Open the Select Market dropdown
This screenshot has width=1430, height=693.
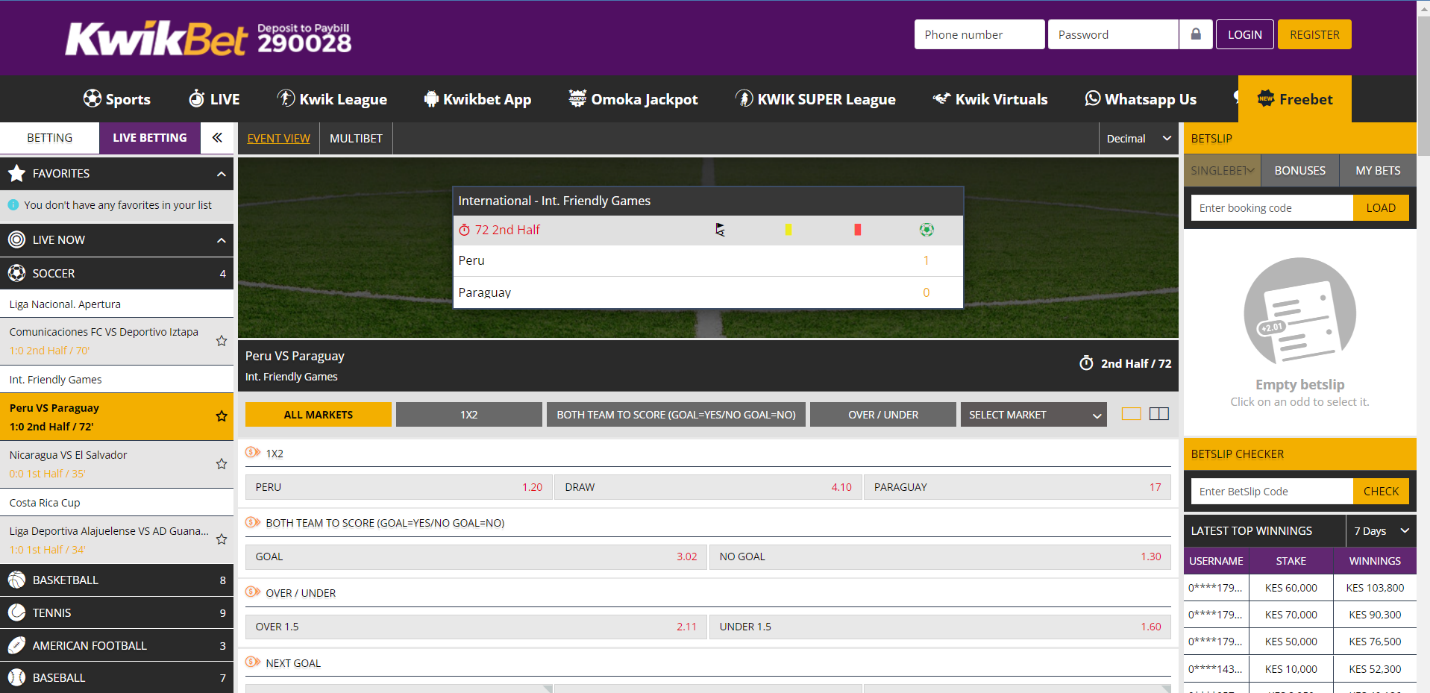point(1033,415)
